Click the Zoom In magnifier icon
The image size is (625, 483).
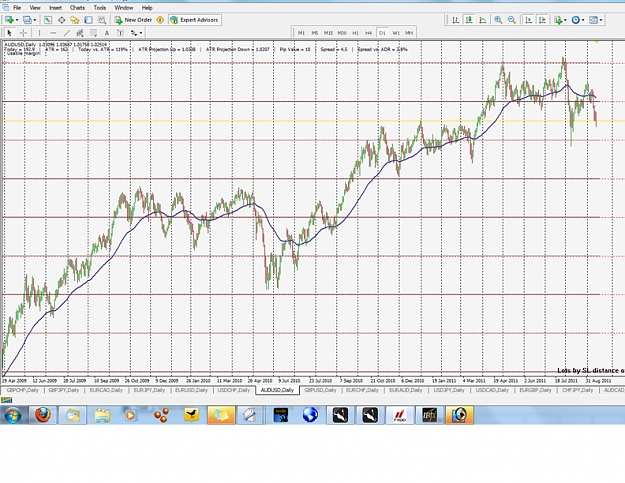[498, 20]
